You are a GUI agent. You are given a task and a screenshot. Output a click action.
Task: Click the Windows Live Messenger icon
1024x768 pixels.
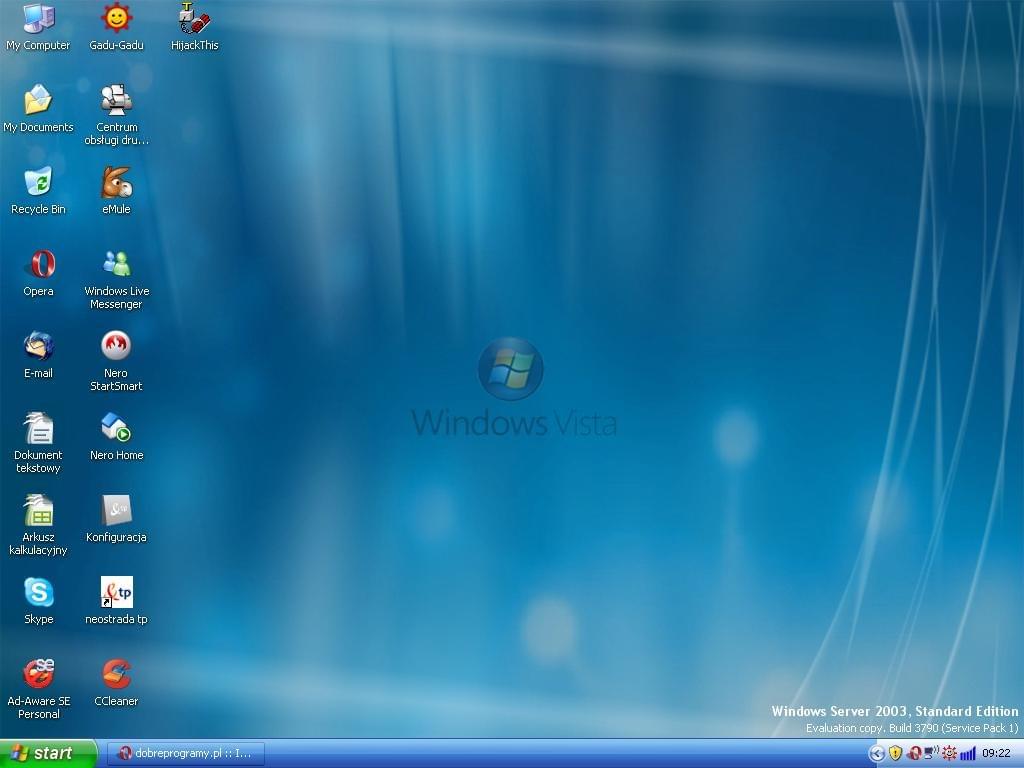click(116, 265)
